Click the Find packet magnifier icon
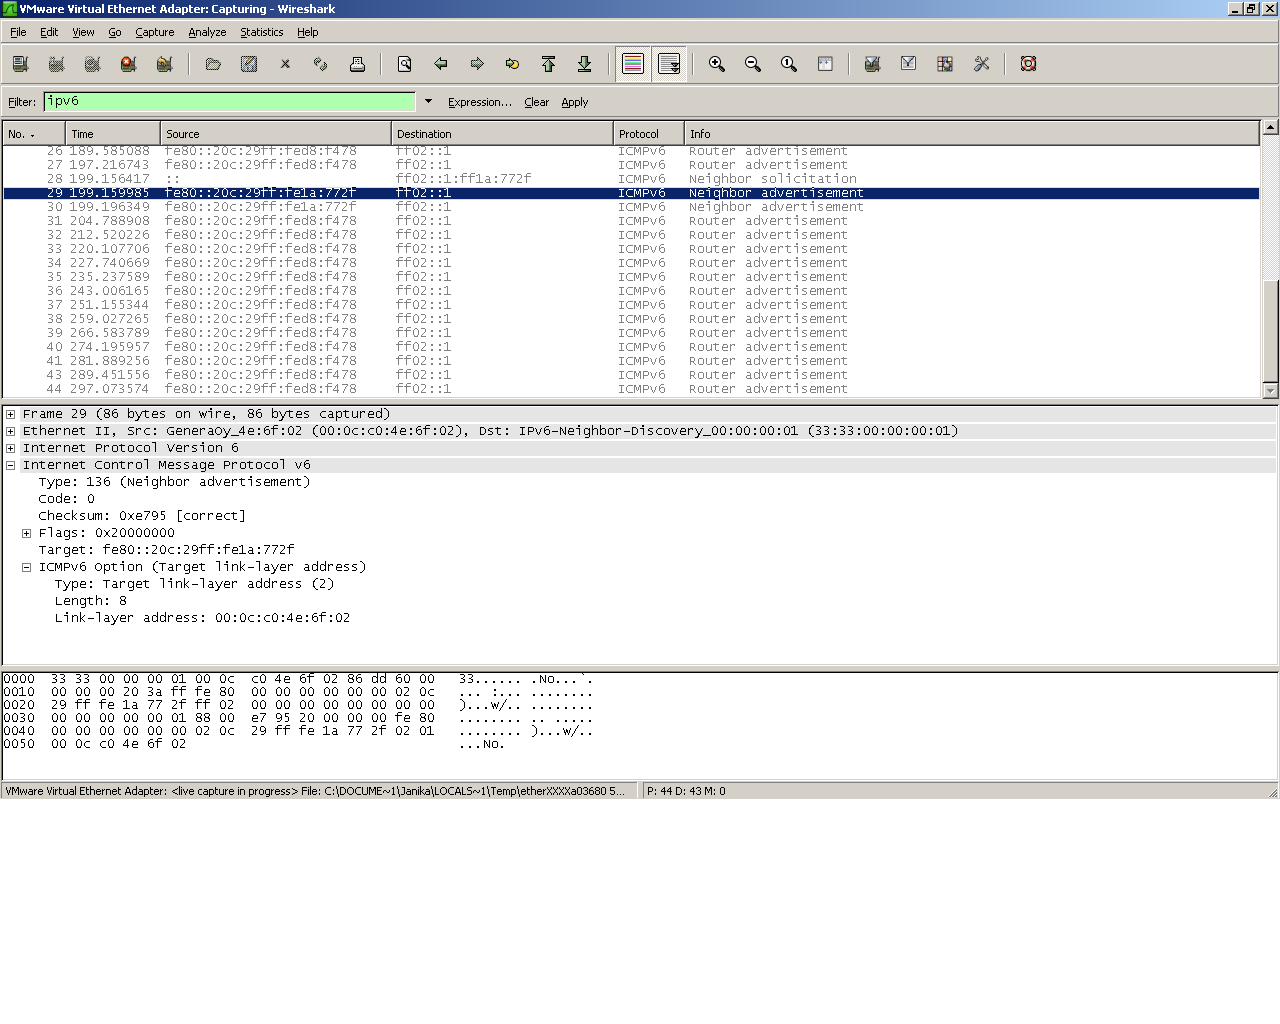Viewport: 1280px width, 1024px height. pyautogui.click(x=405, y=64)
